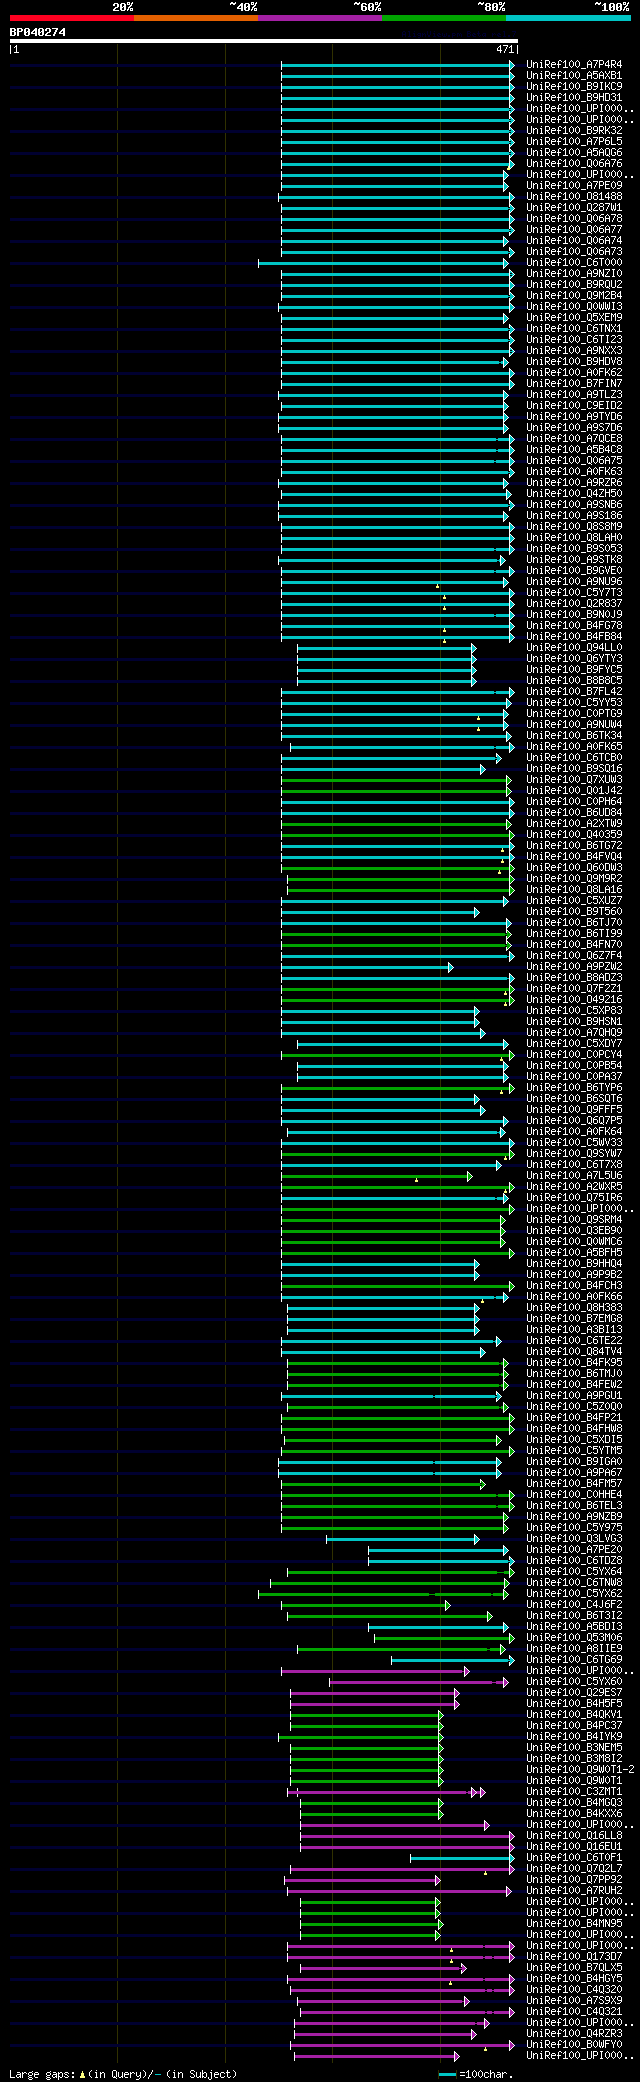640x2082 pixels.
Task: Select hit label UniRef100_Q4ZH50
Action: click(x=574, y=493)
